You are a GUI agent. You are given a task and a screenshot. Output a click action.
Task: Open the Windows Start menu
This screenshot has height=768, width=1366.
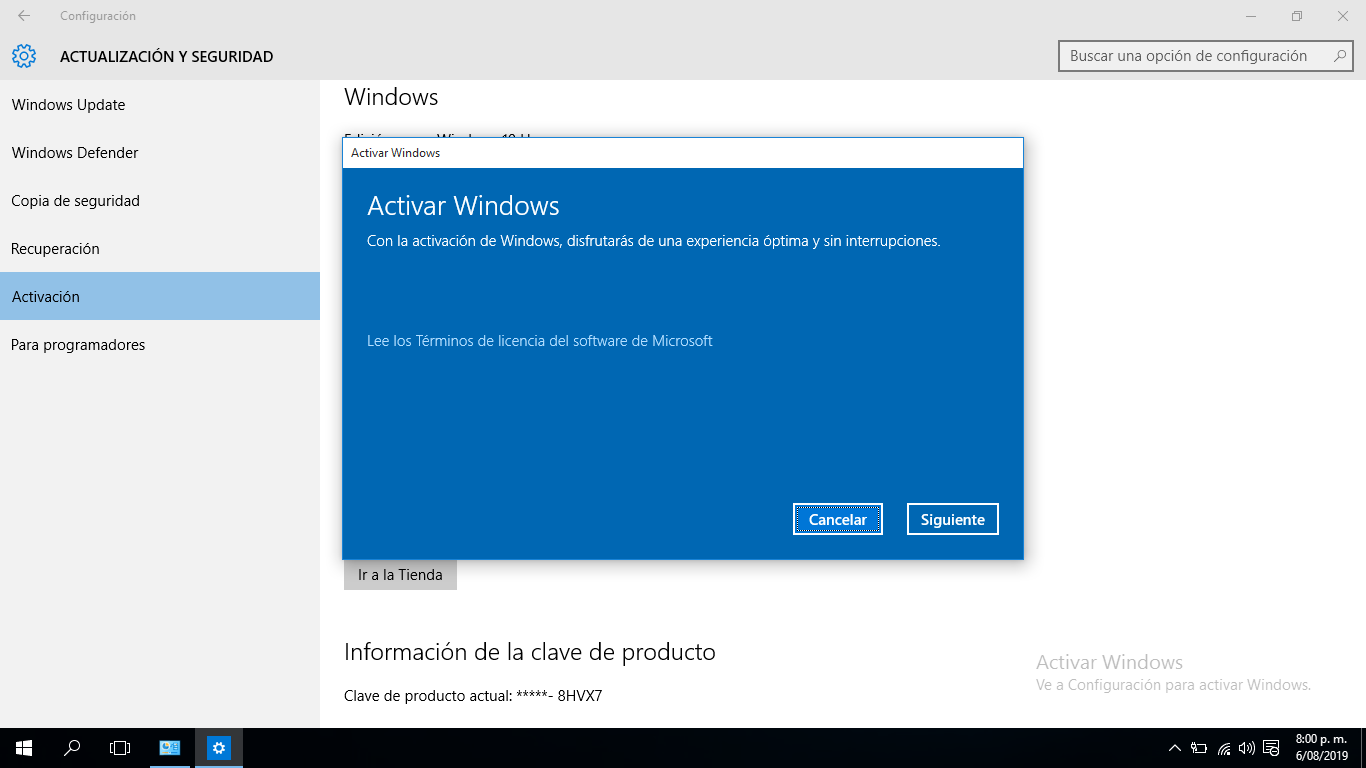pos(24,748)
